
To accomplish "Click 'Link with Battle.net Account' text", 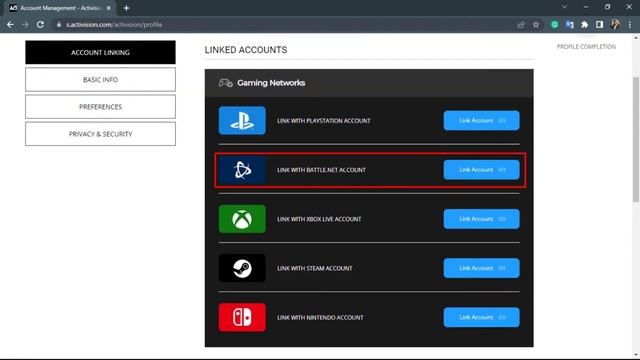I will coord(321,170).
